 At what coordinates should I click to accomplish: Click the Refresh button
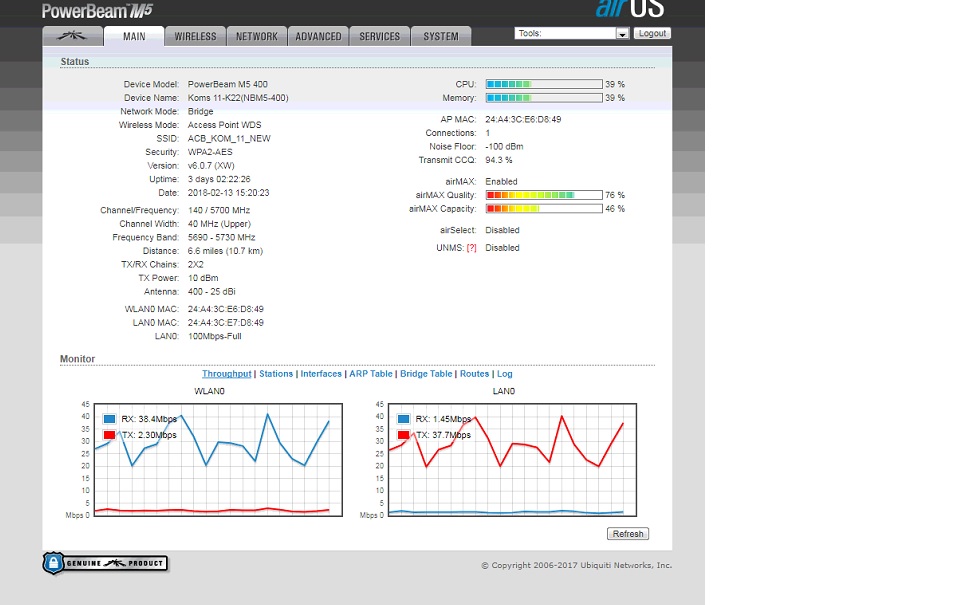(628, 534)
